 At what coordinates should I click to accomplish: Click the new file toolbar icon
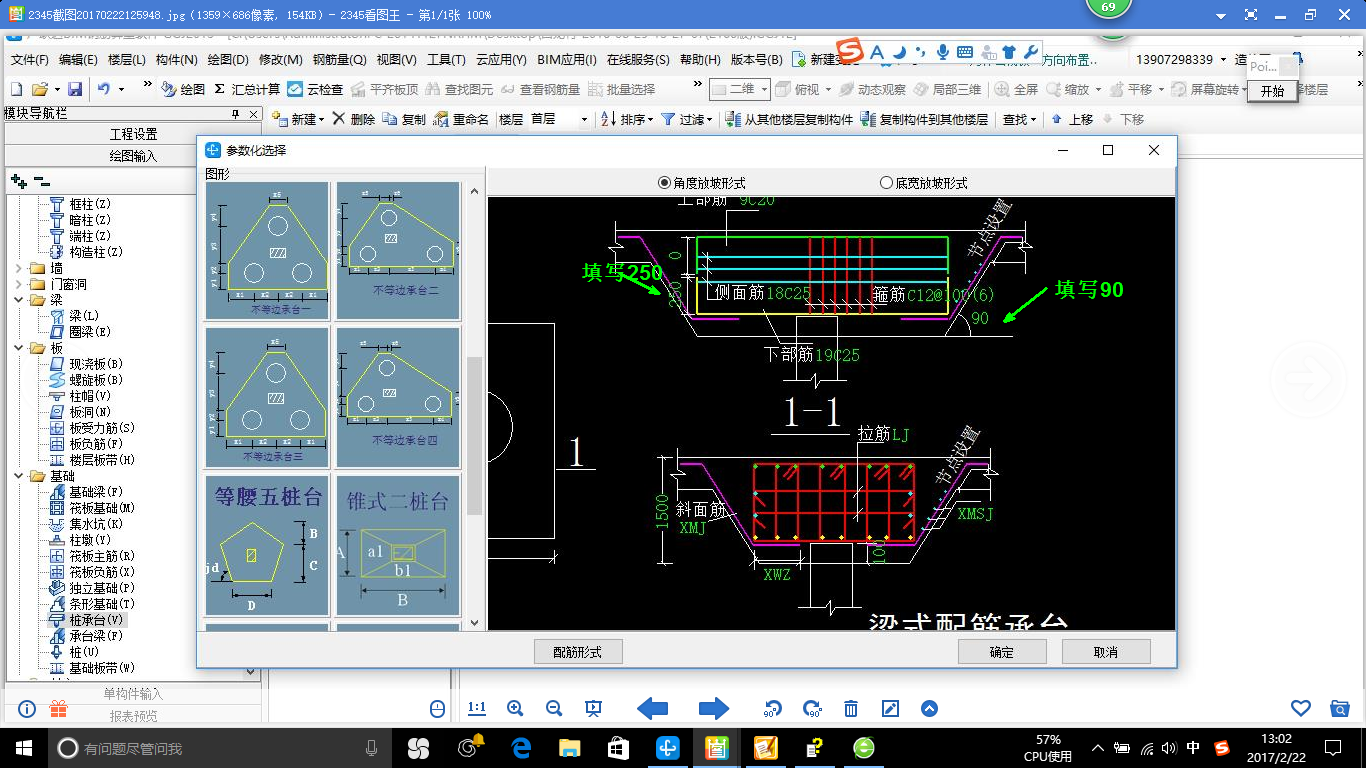[16, 89]
